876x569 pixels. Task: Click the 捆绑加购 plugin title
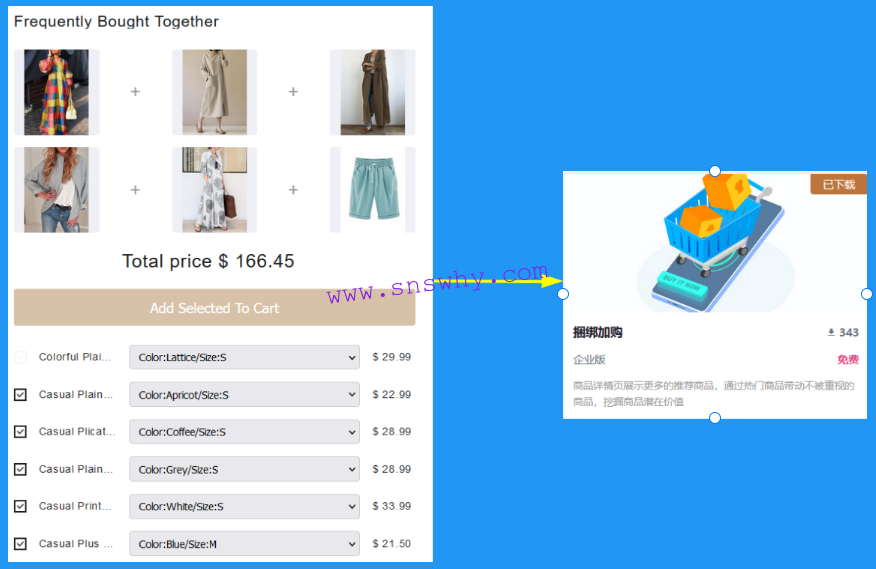(597, 333)
